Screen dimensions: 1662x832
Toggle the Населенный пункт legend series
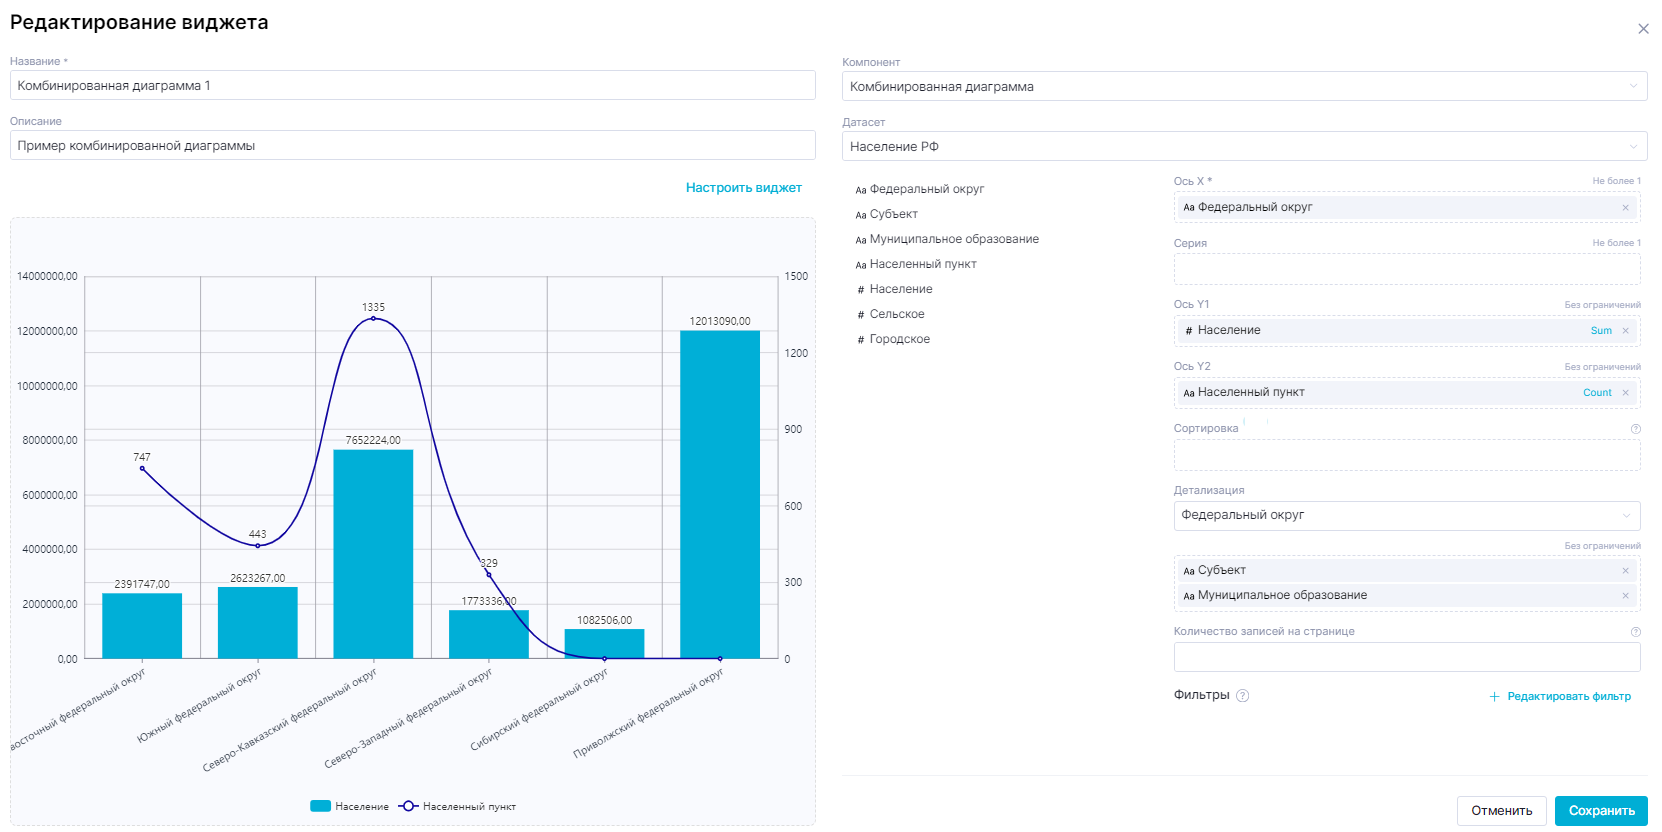tap(458, 806)
